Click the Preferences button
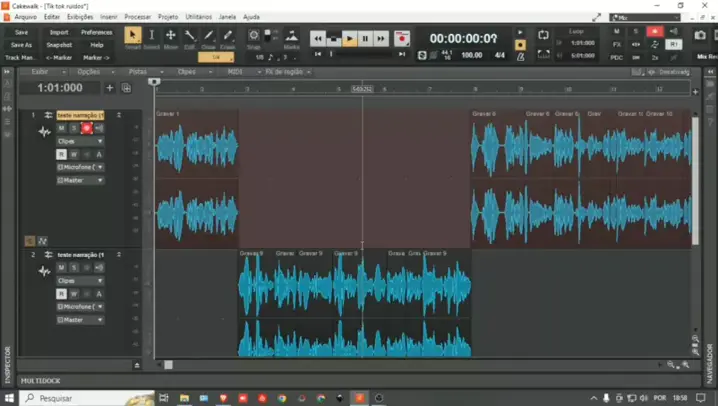The image size is (718, 406). pos(97,32)
